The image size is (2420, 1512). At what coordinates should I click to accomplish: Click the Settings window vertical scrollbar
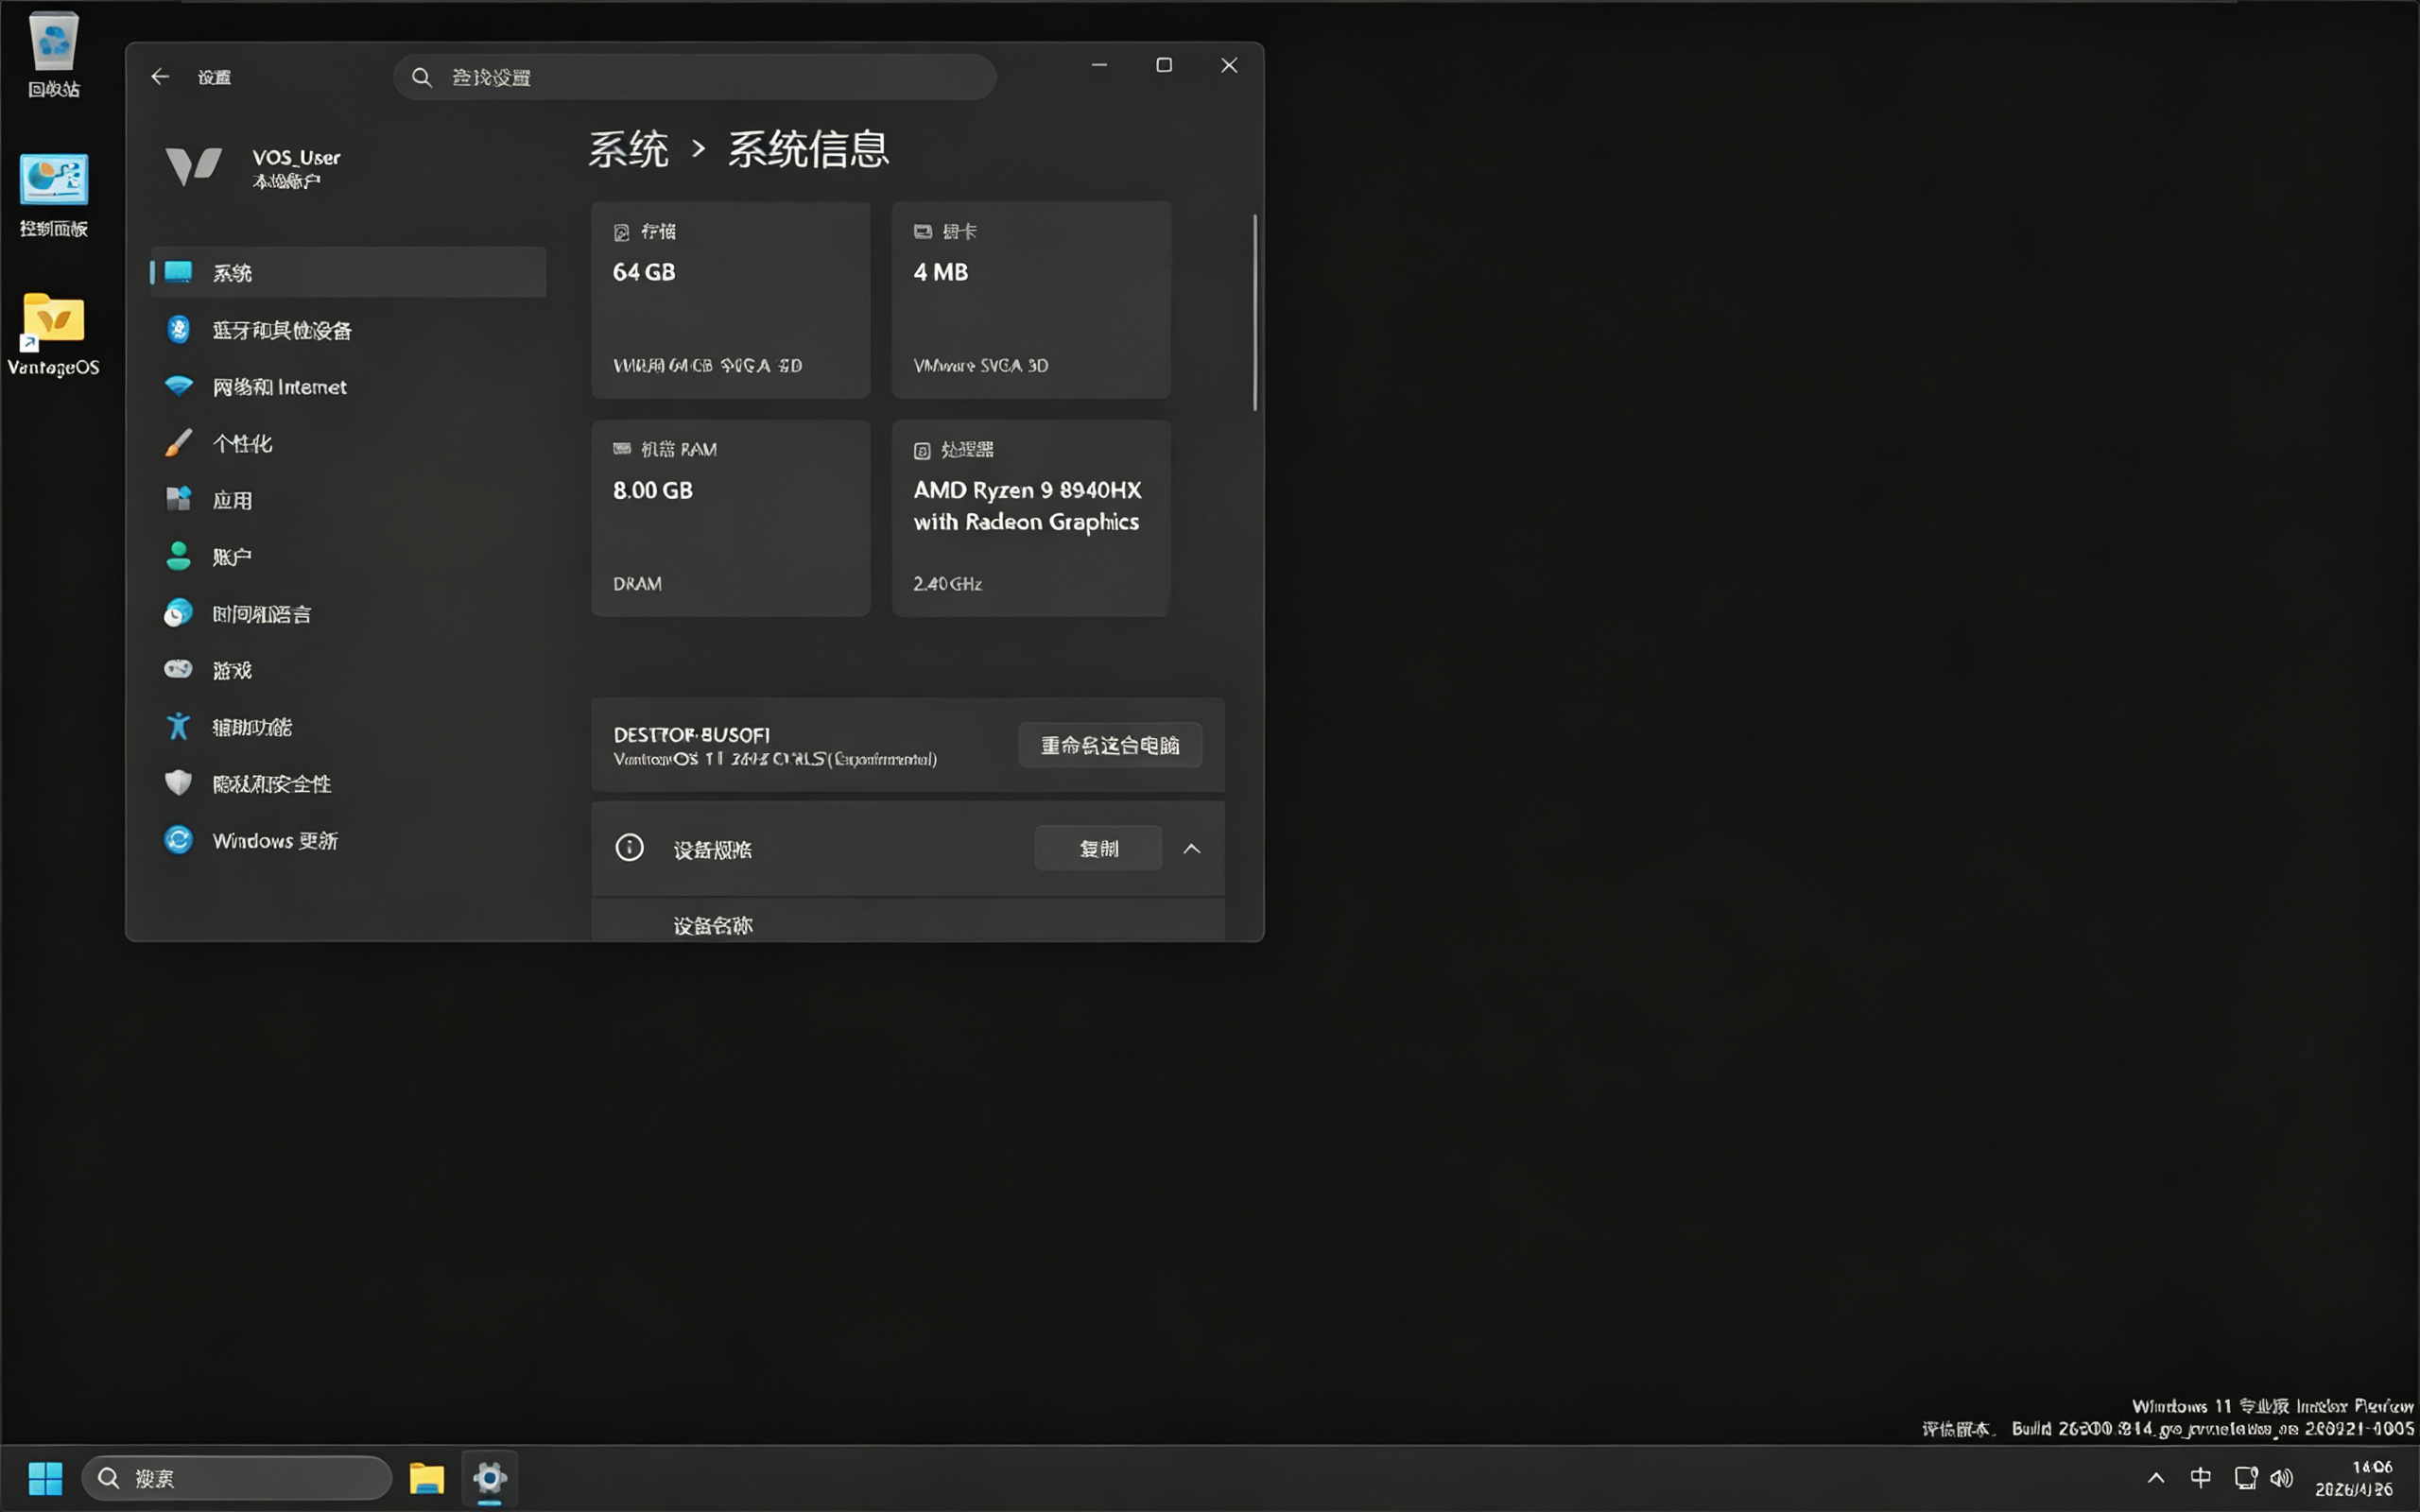tap(1255, 312)
